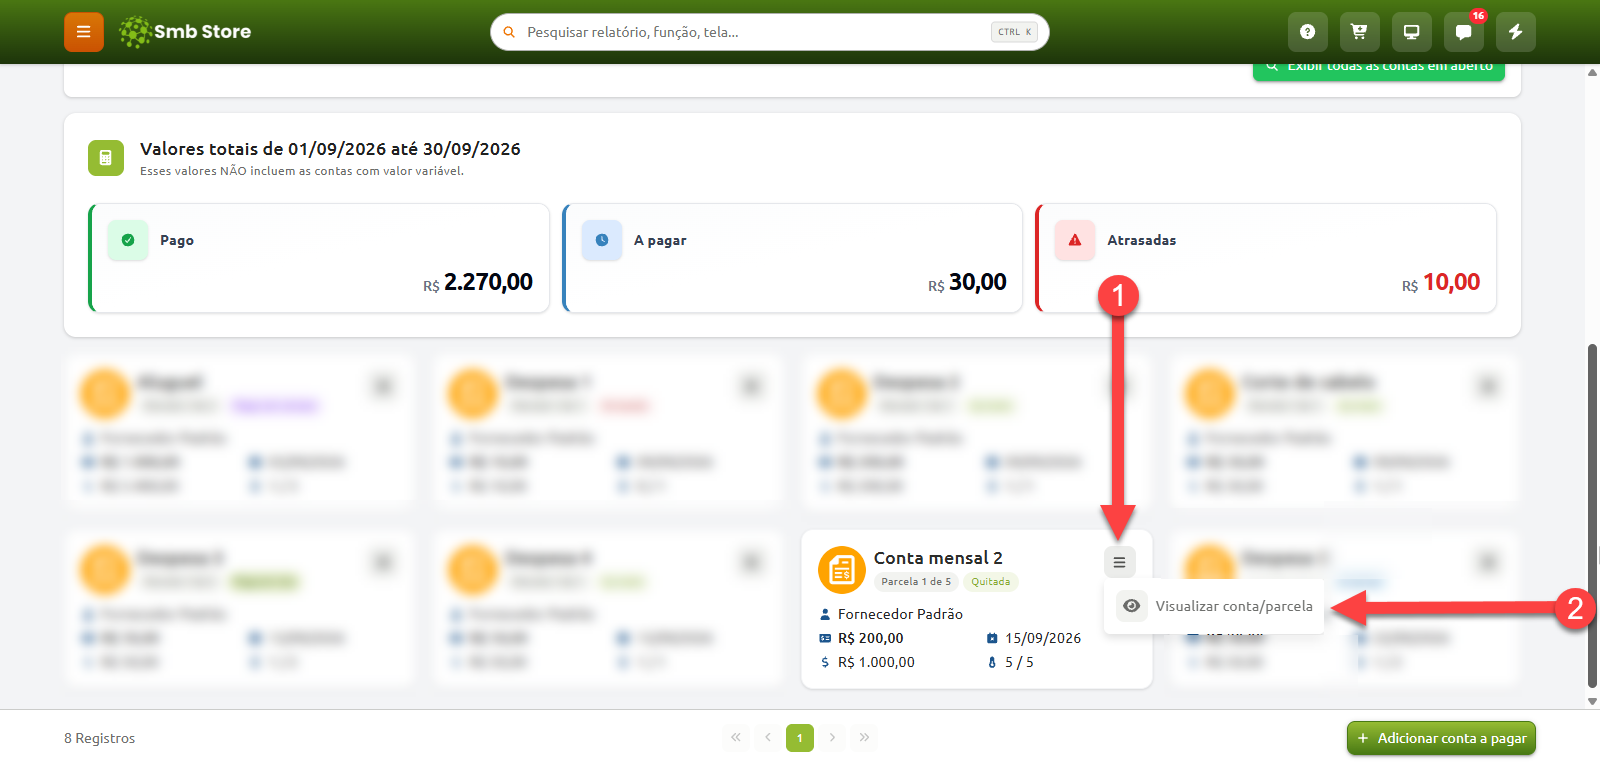
Task: Click the Pago total R$ 2.270,00
Action: coord(478,283)
